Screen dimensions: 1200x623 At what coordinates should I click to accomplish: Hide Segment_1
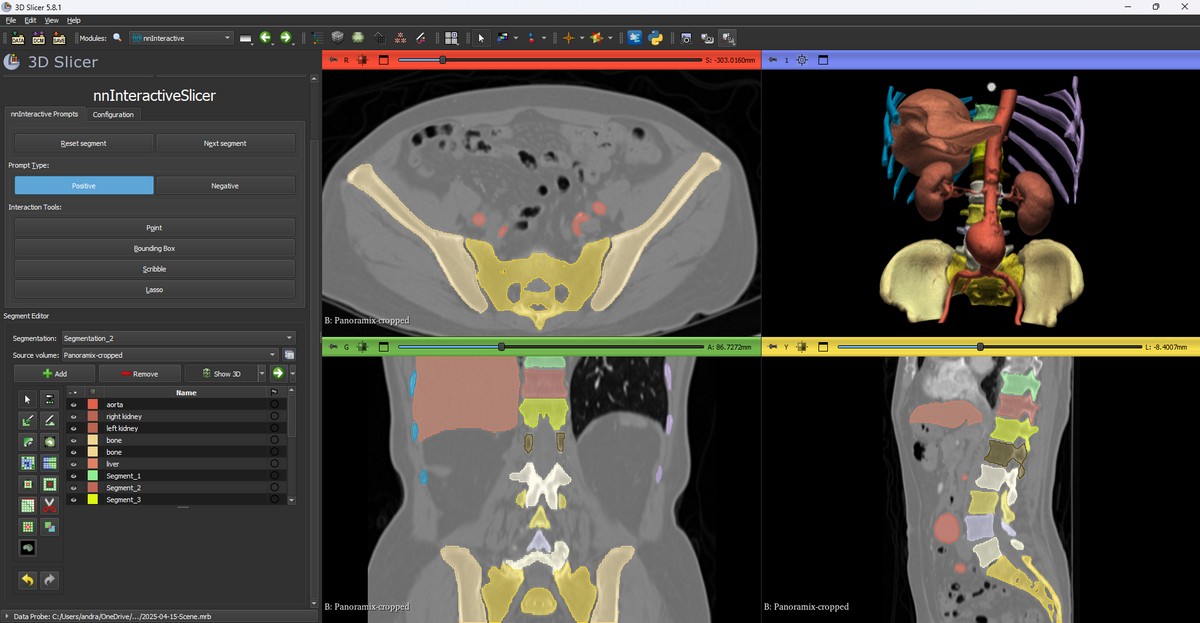73,476
